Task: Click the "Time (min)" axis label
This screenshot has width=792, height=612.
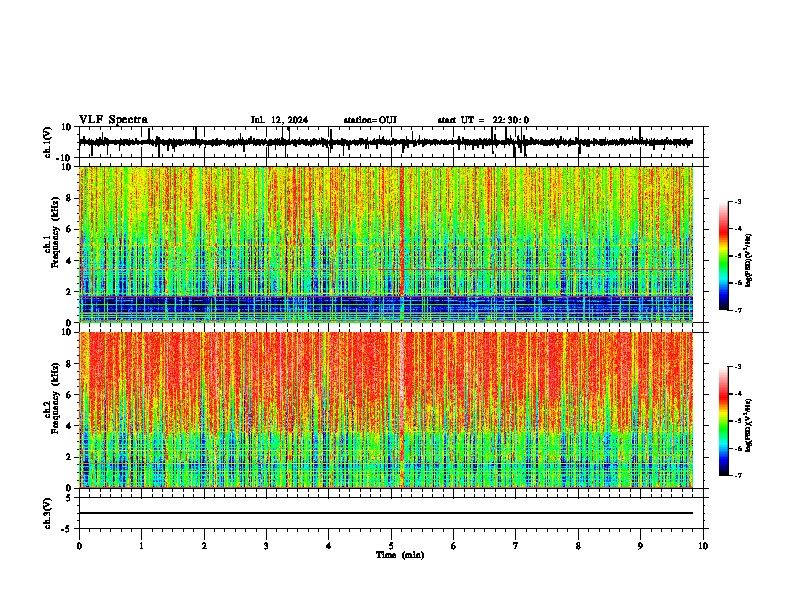Action: (x=400, y=555)
